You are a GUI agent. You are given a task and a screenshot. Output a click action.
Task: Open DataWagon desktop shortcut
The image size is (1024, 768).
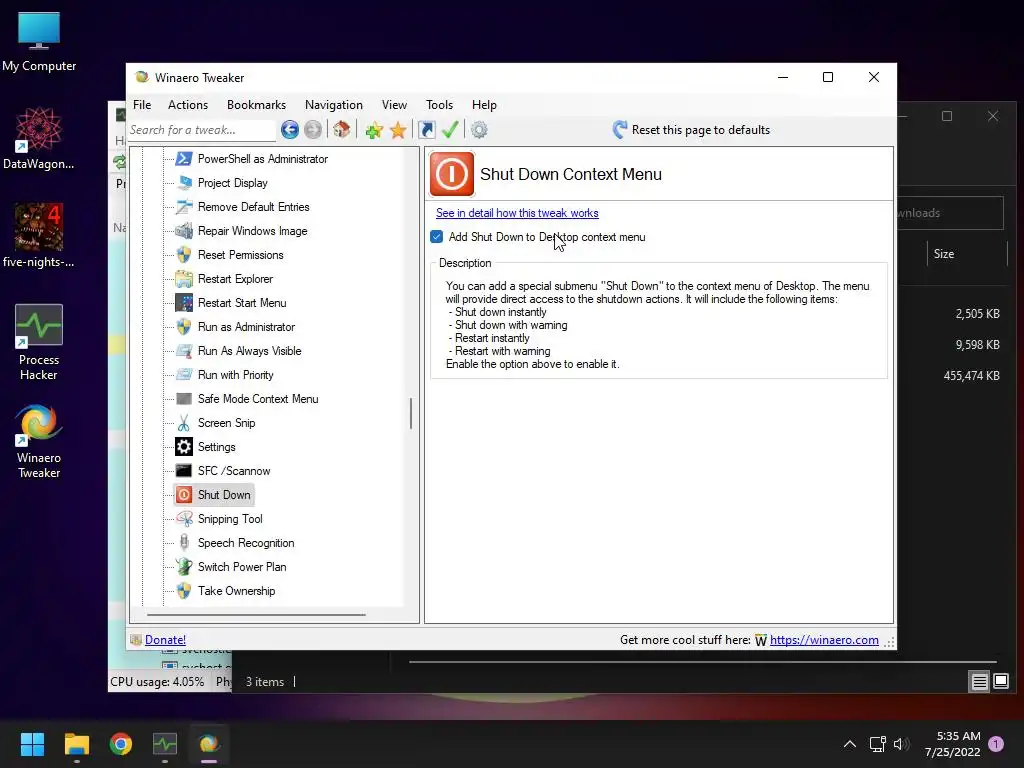[x=39, y=138]
